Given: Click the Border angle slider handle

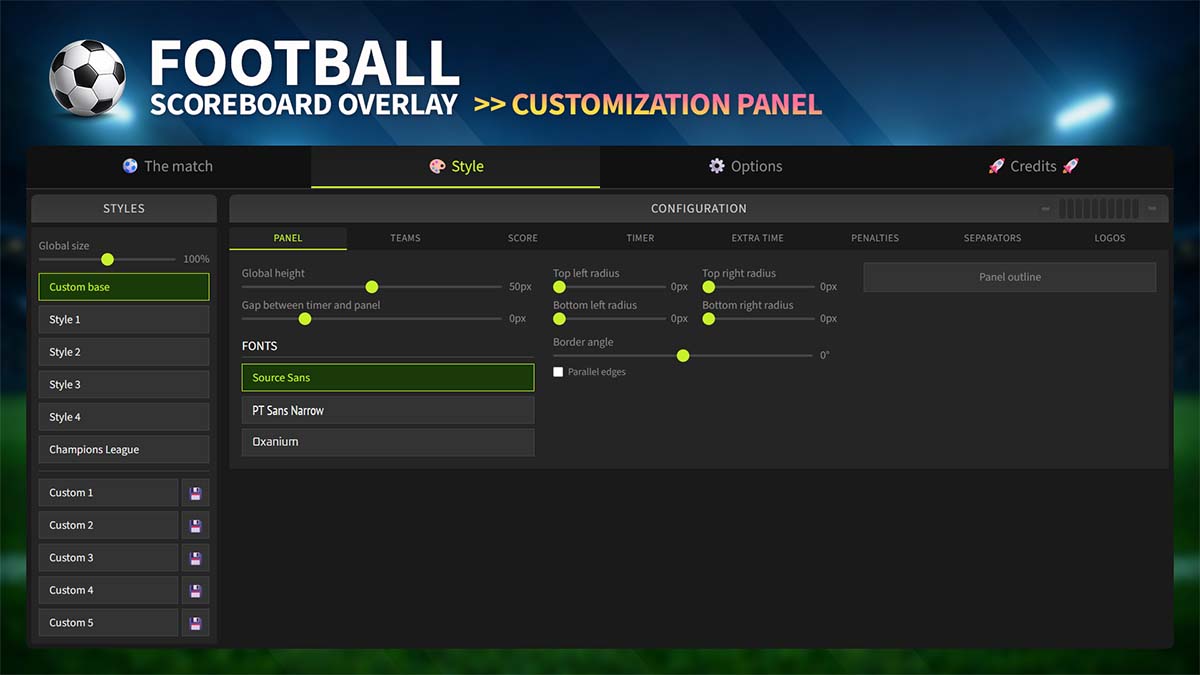Looking at the screenshot, I should pyautogui.click(x=683, y=355).
